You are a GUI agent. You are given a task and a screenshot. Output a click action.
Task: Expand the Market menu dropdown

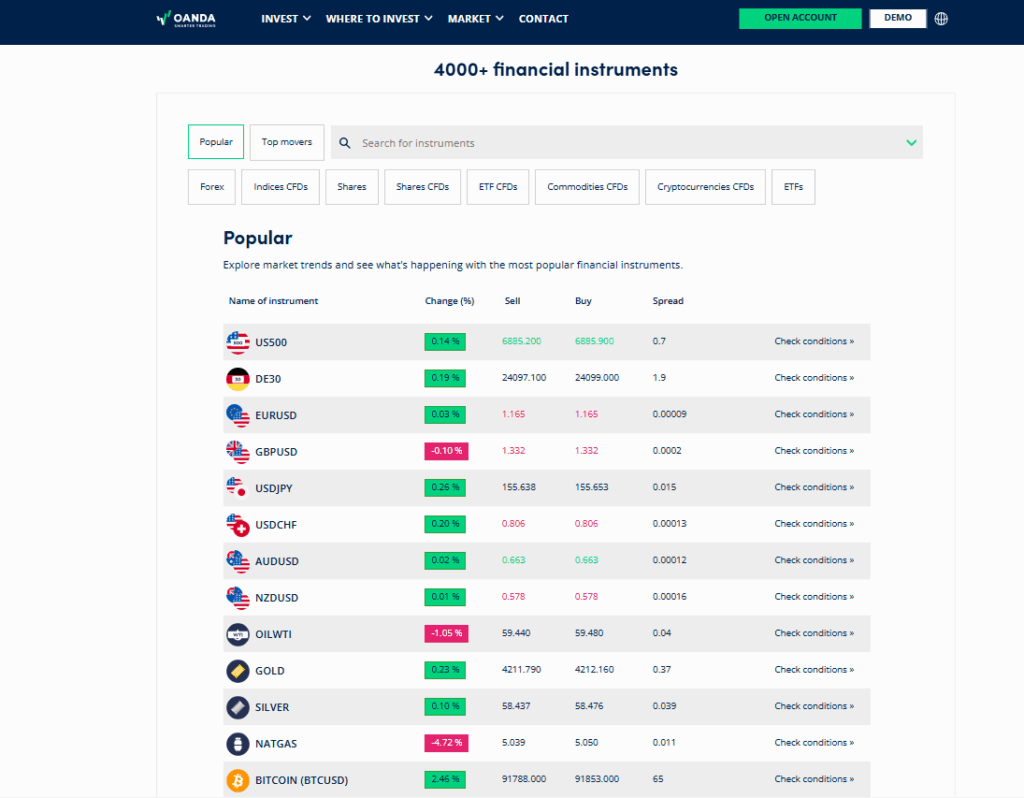tap(475, 19)
